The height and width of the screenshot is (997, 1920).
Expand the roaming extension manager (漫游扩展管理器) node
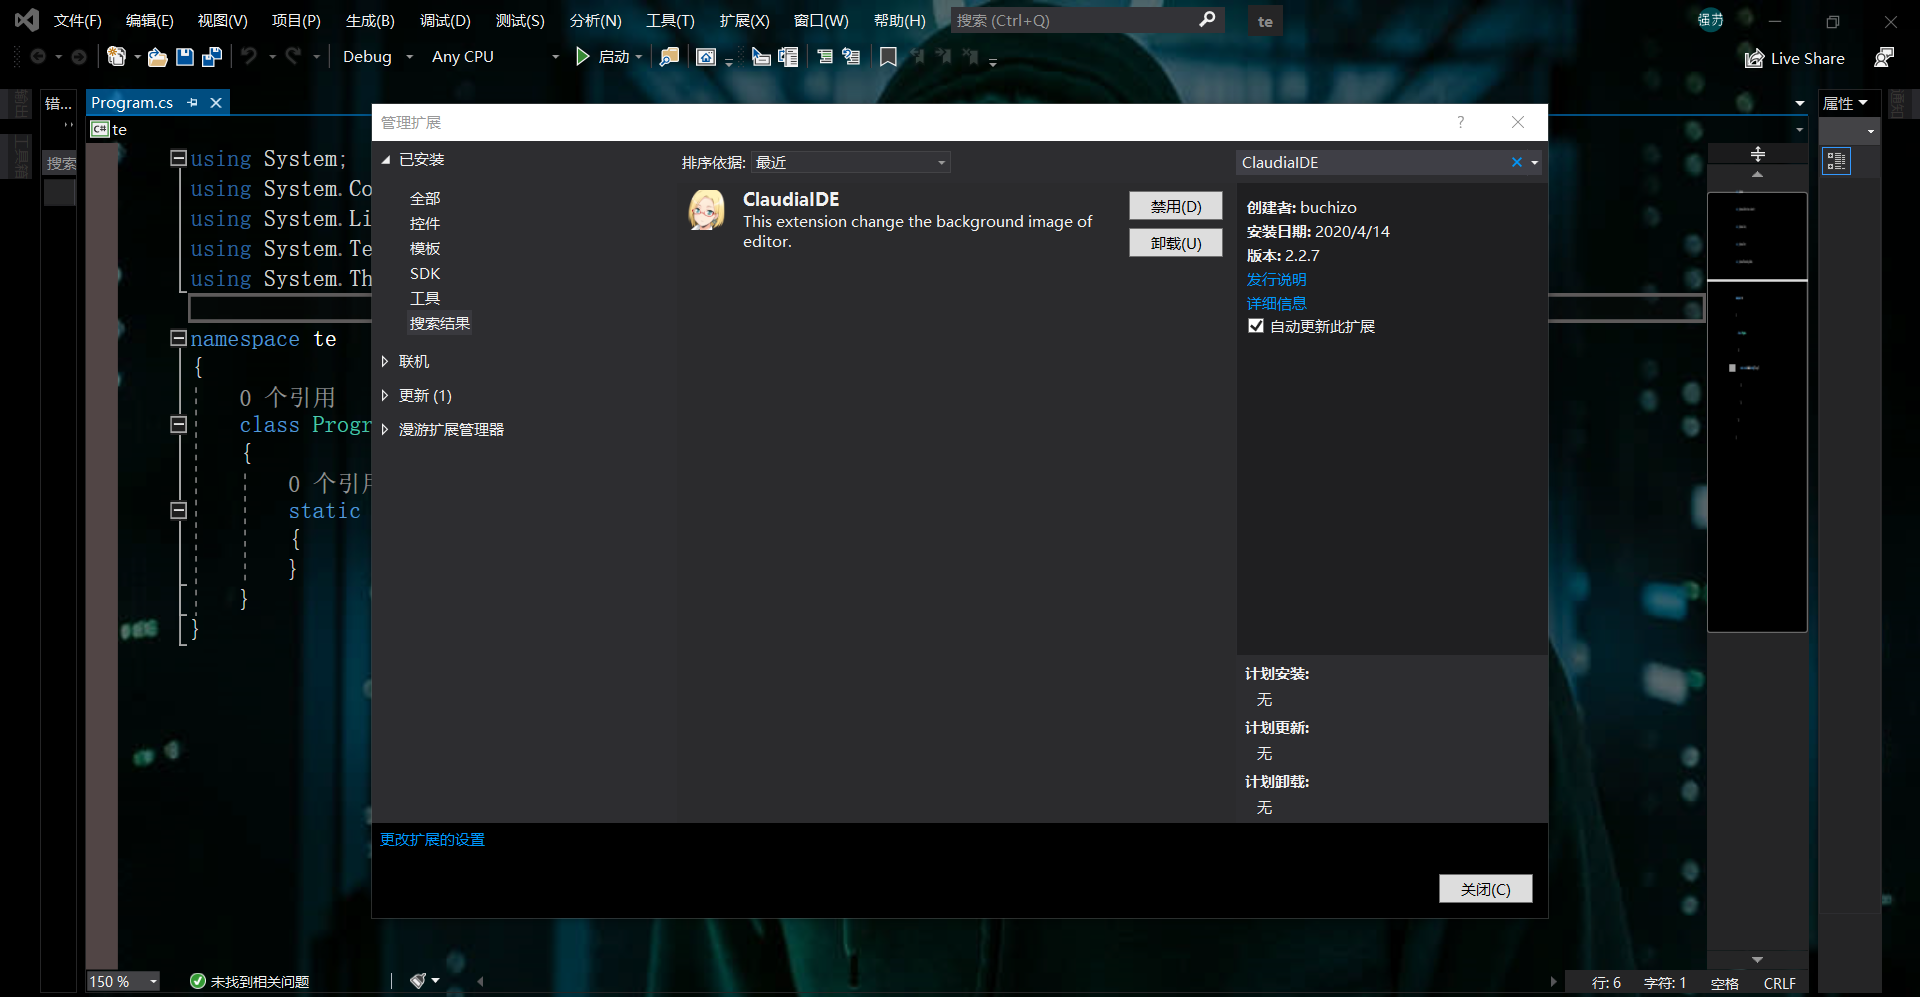385,429
